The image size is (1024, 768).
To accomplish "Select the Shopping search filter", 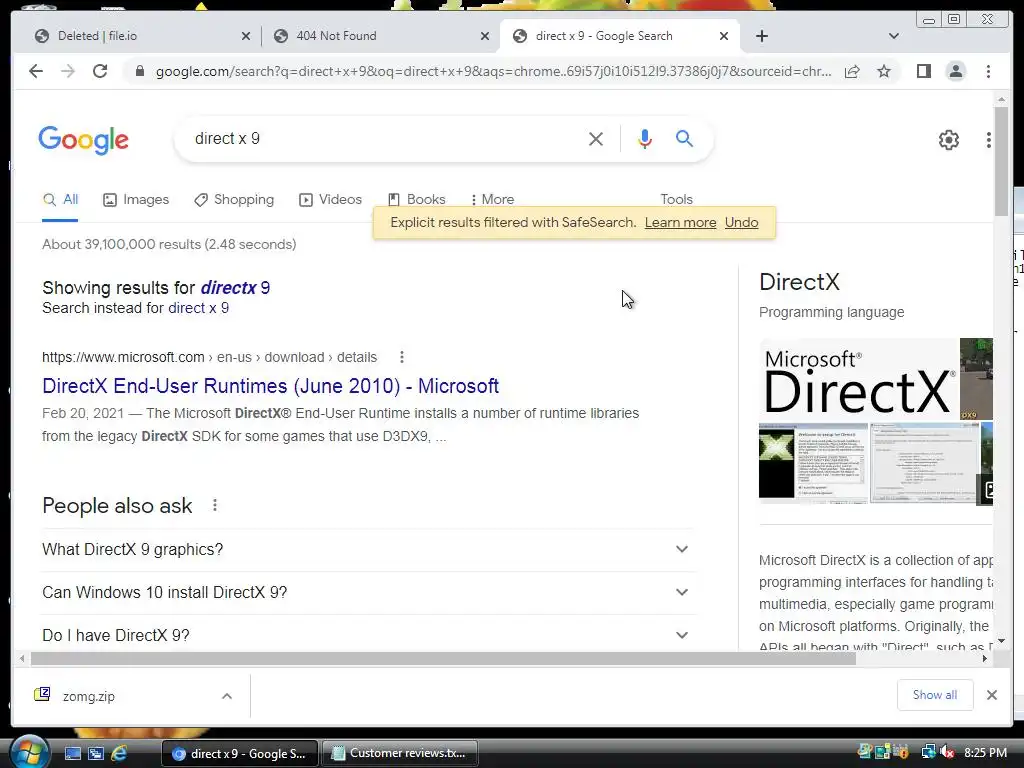I will click(234, 199).
